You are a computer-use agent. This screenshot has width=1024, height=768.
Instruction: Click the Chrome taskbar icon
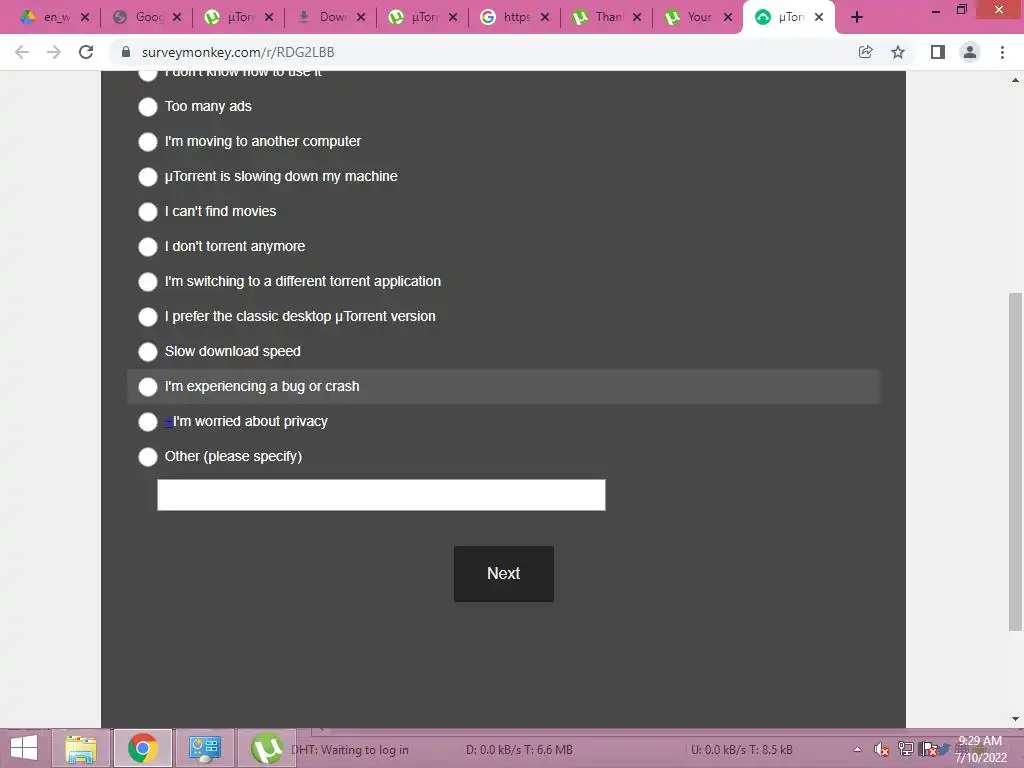click(x=143, y=748)
